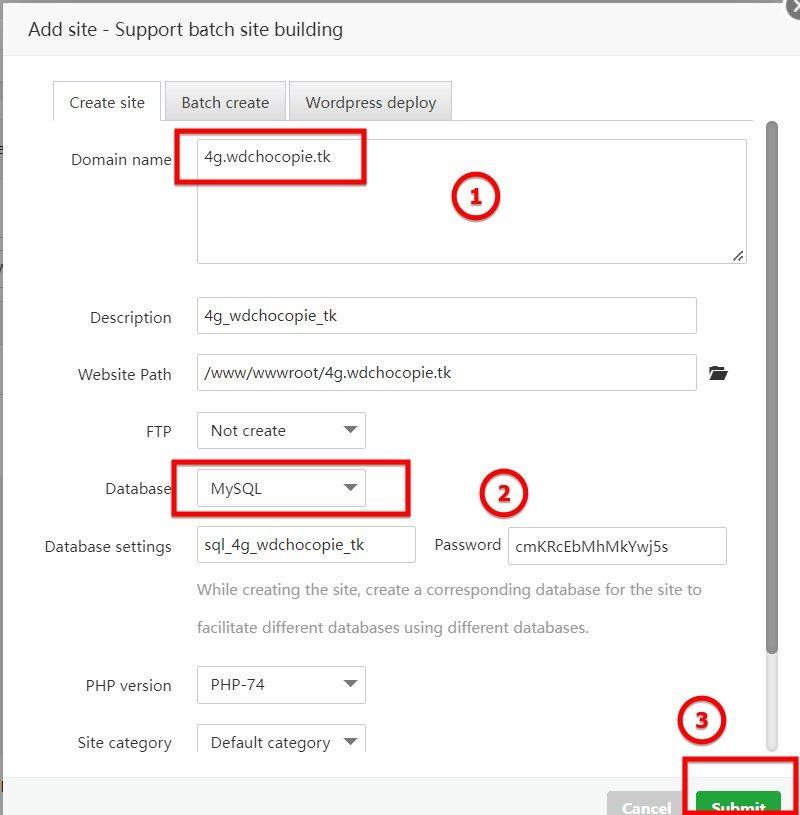Edit the Website Path field
Viewport: 800px width, 815px height.
[x=446, y=373]
